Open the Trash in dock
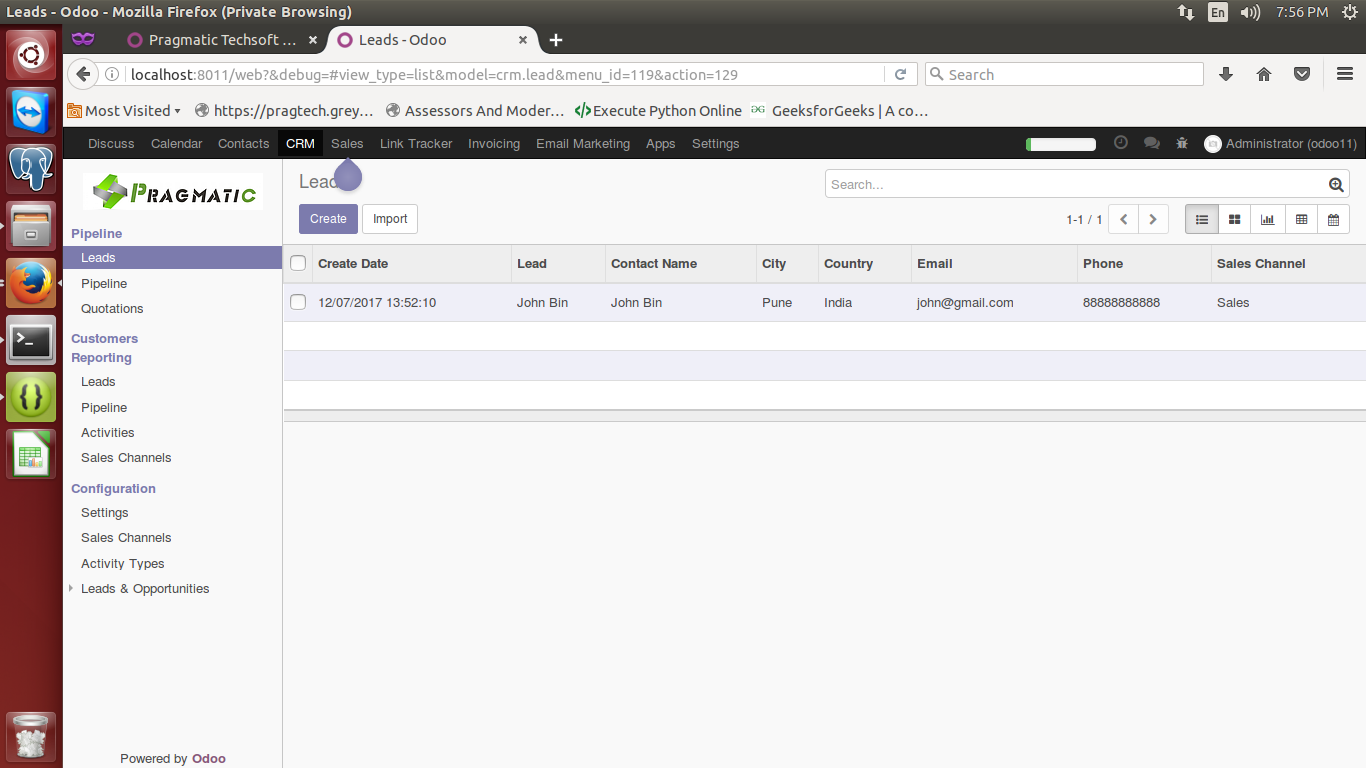 tap(31, 737)
